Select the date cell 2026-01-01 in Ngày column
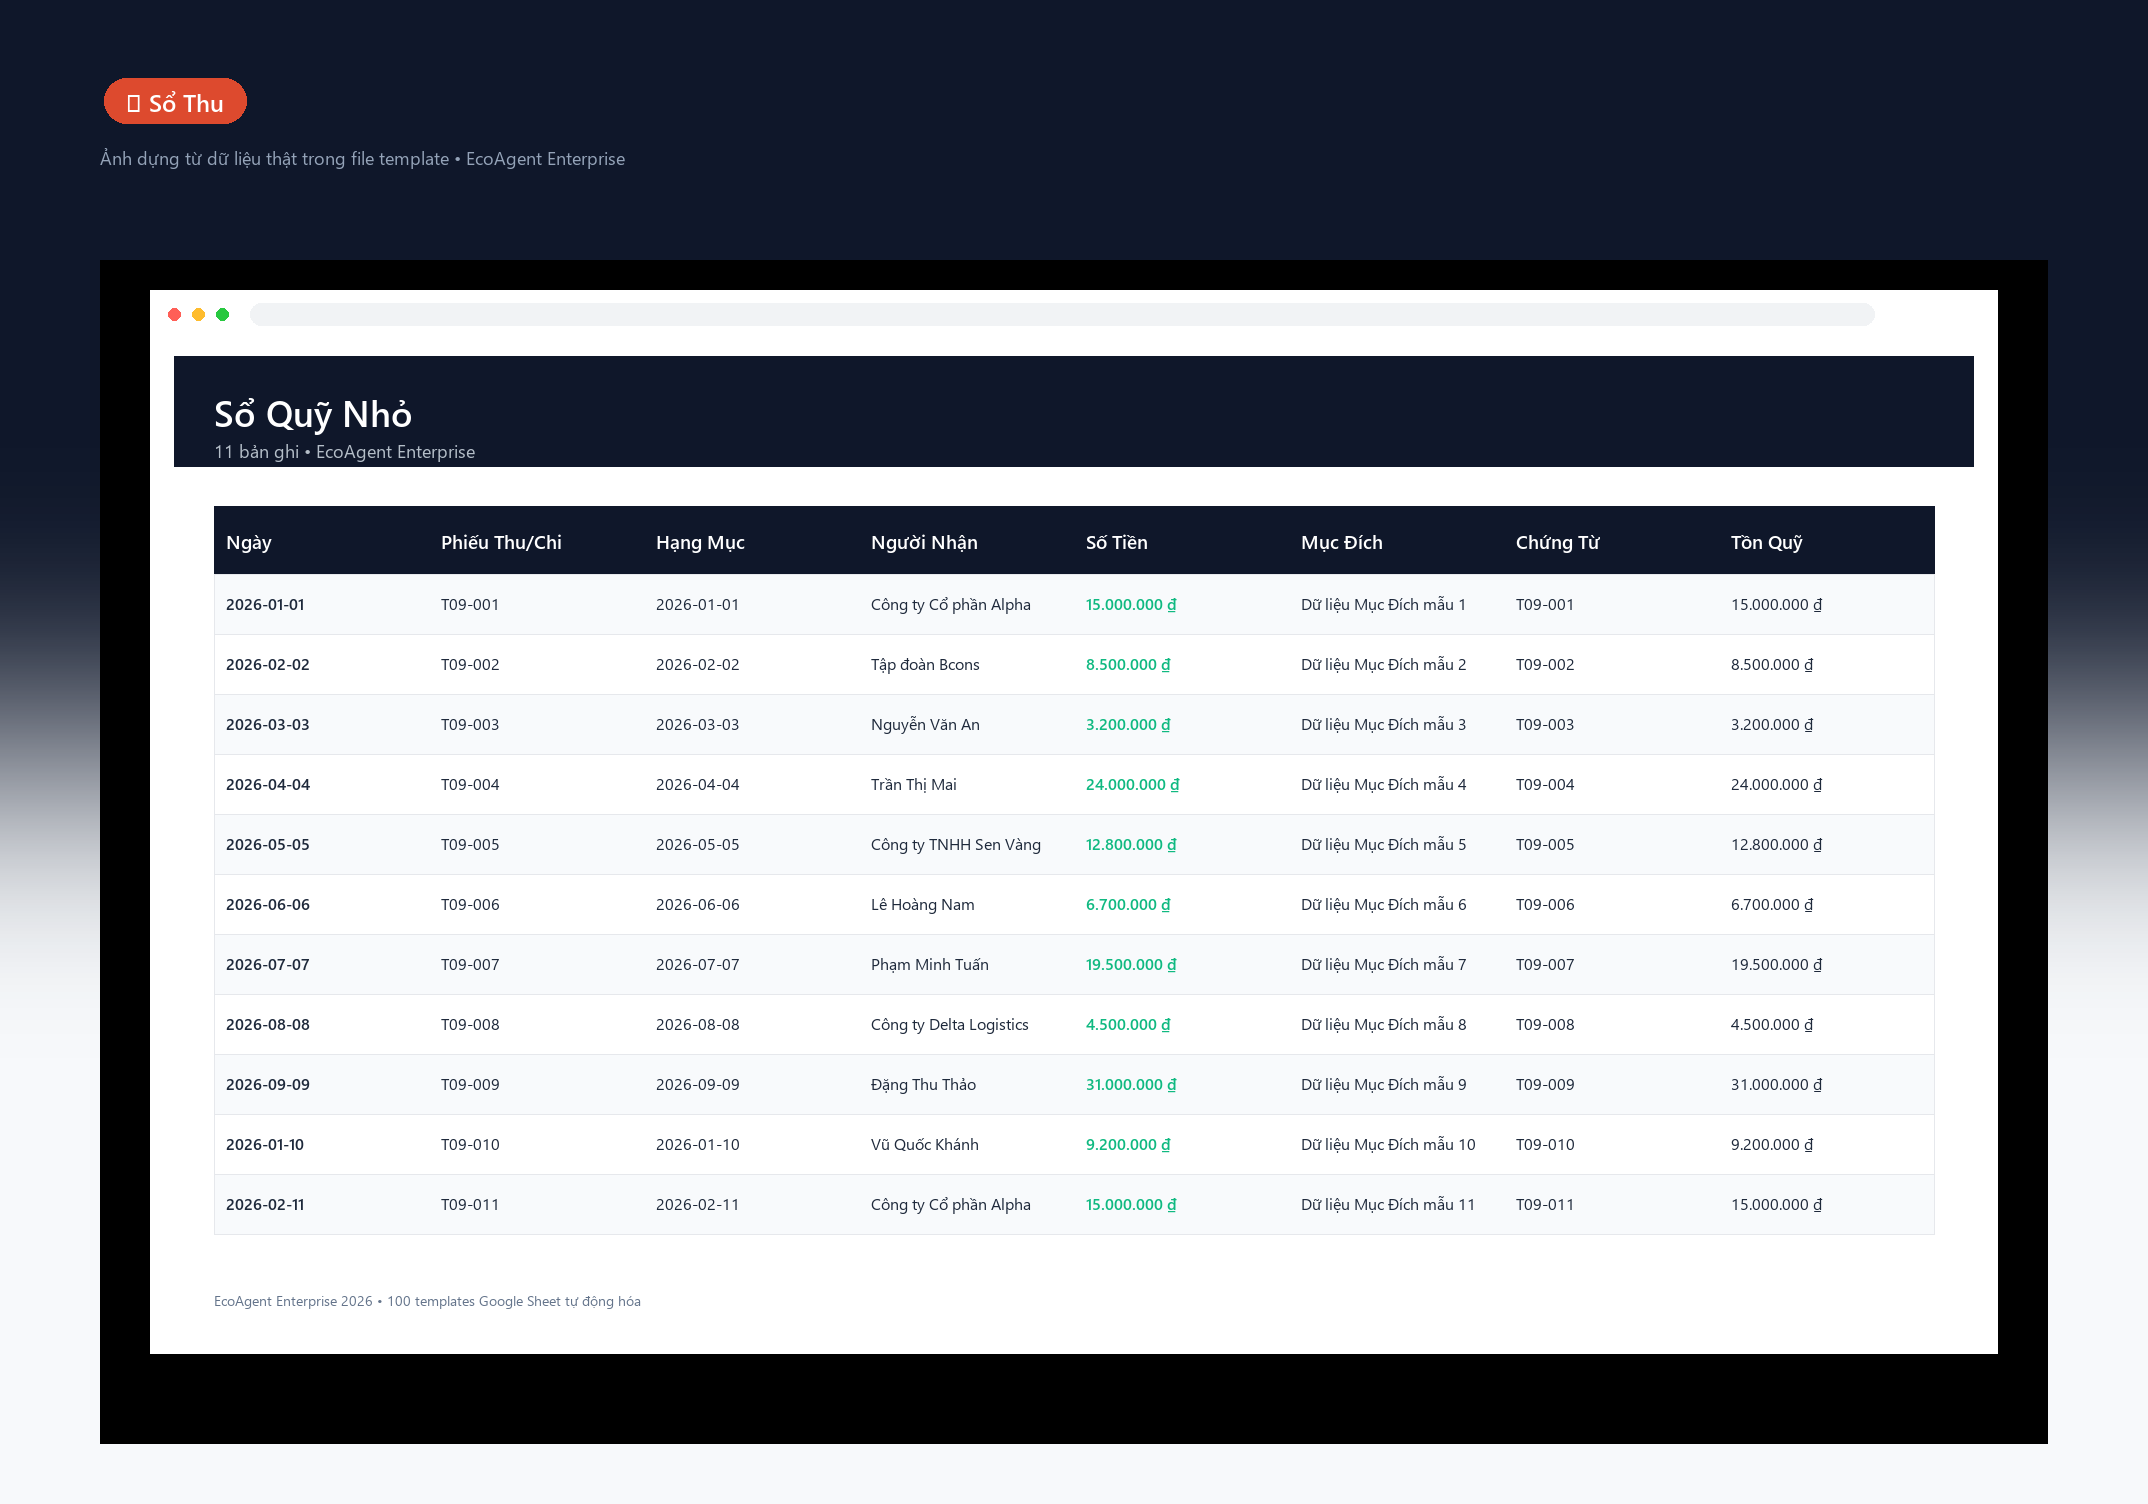This screenshot has width=2148, height=1504. click(265, 604)
